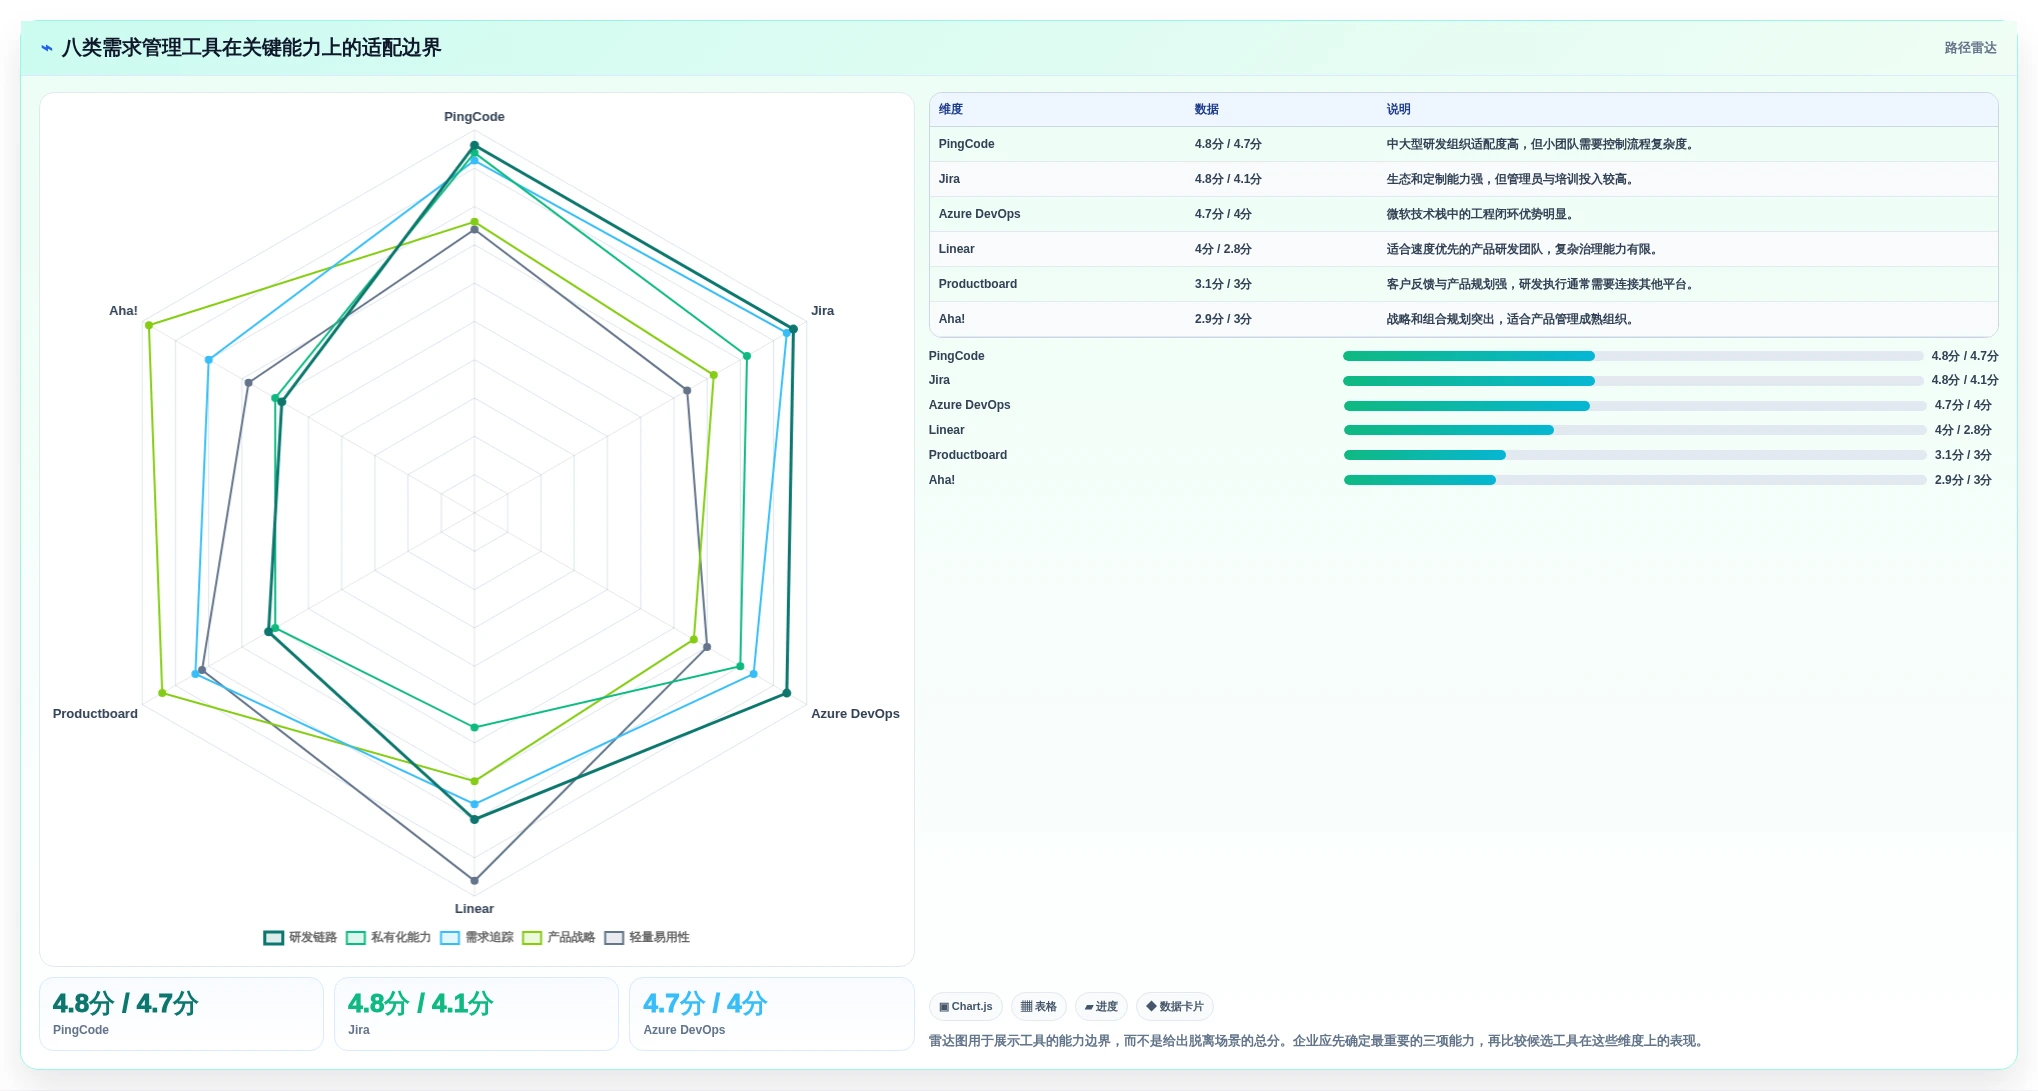This screenshot has width=2038, height=1091.
Task: Click the Jira axis label on the radar
Action: click(x=822, y=311)
